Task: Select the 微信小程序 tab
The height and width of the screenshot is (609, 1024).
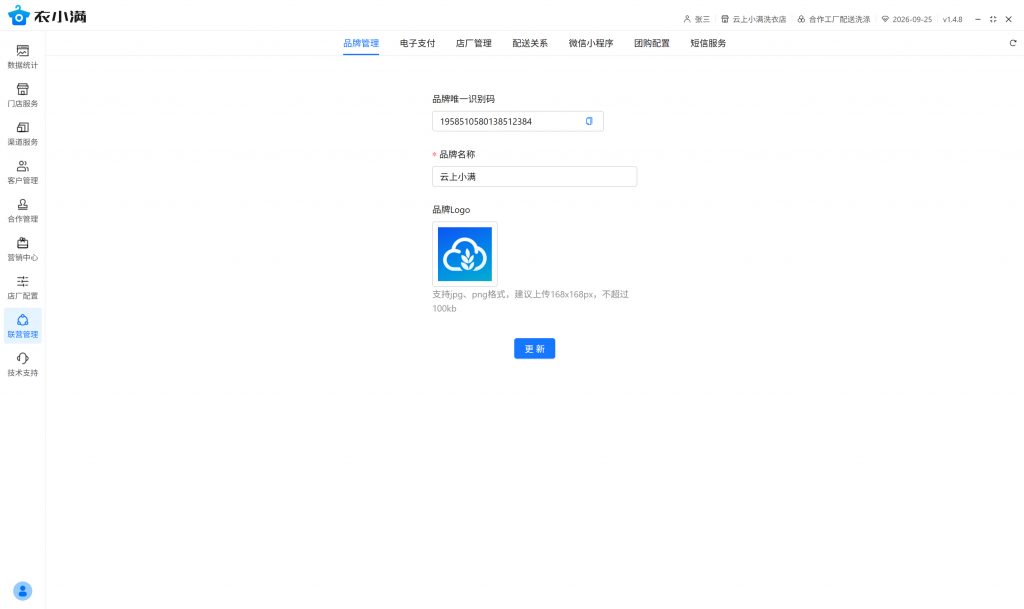Action: coord(590,43)
